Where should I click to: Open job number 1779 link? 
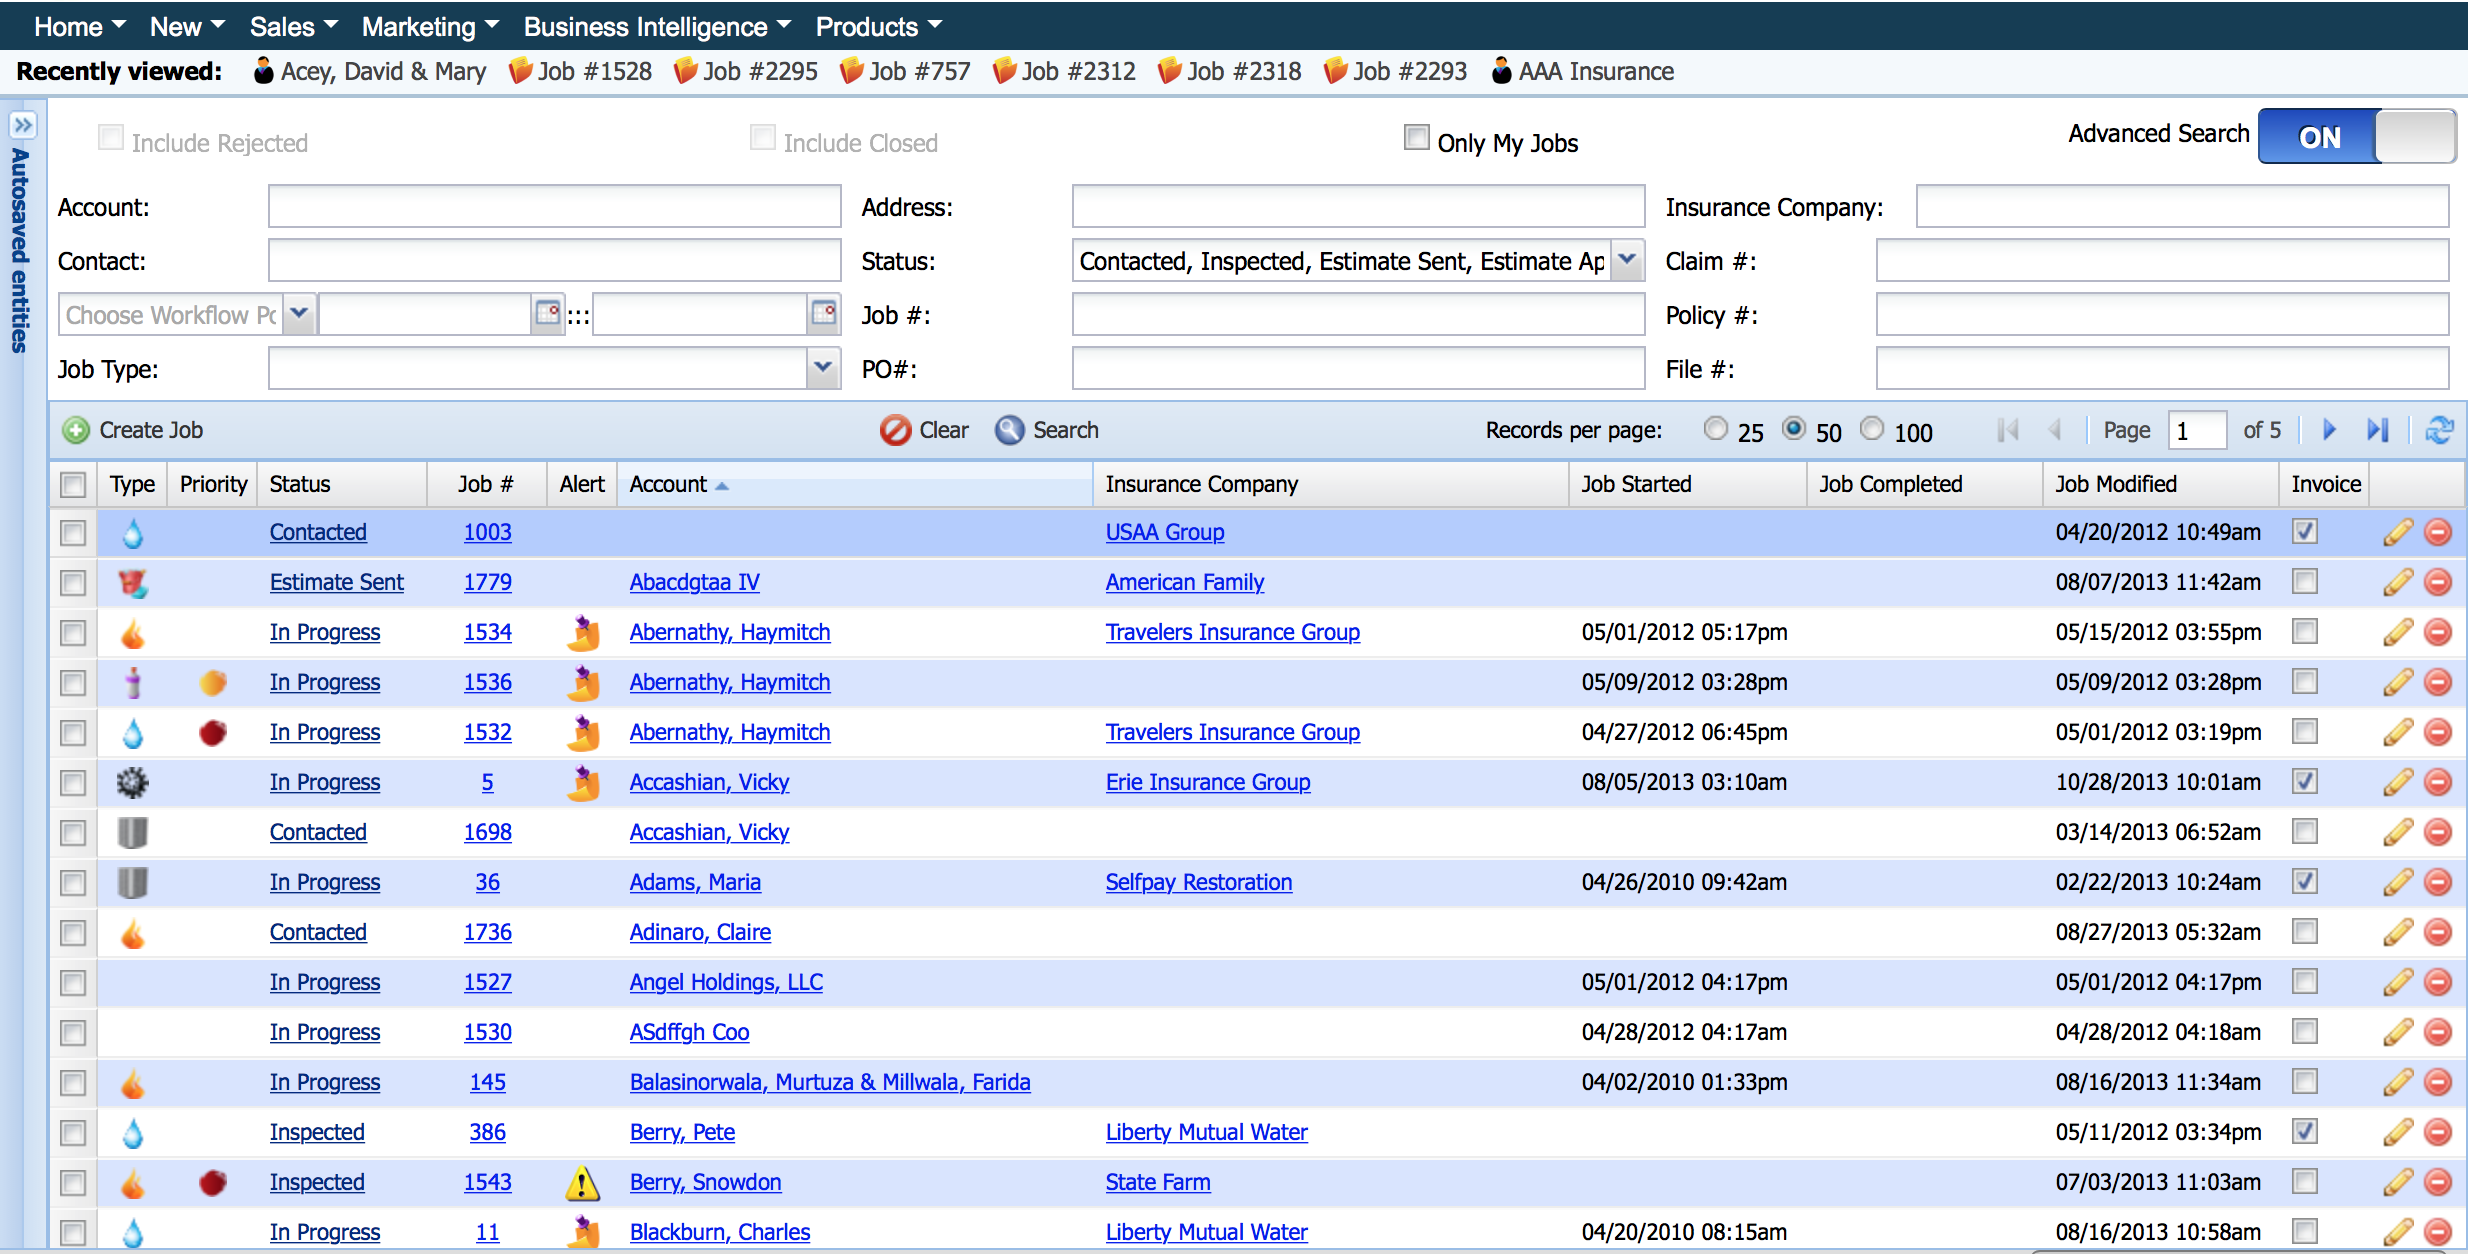pyautogui.click(x=487, y=582)
